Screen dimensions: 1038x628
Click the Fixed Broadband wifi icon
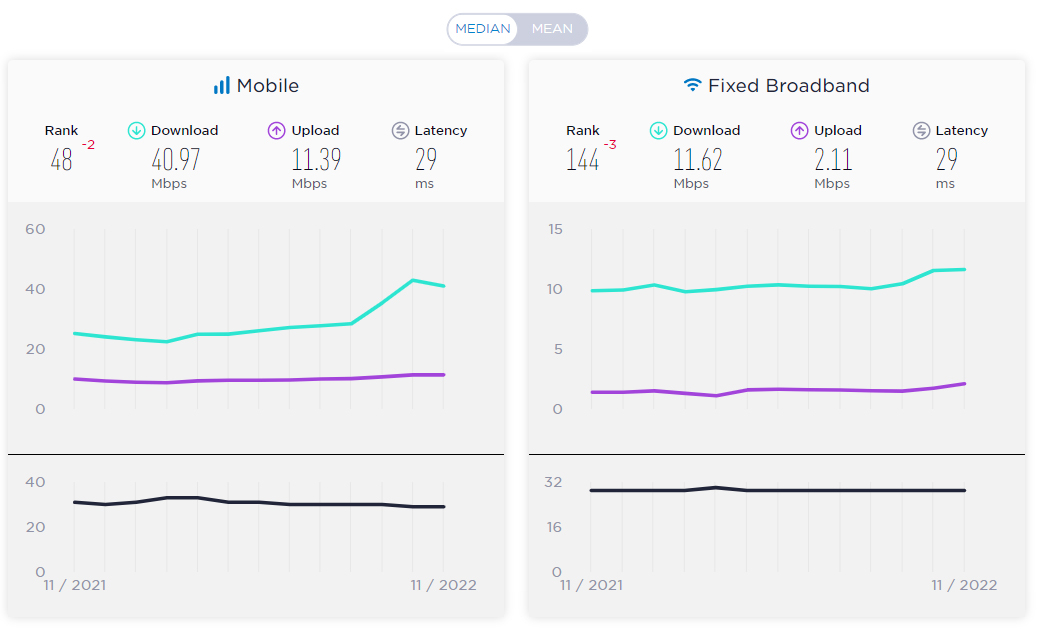[x=692, y=85]
